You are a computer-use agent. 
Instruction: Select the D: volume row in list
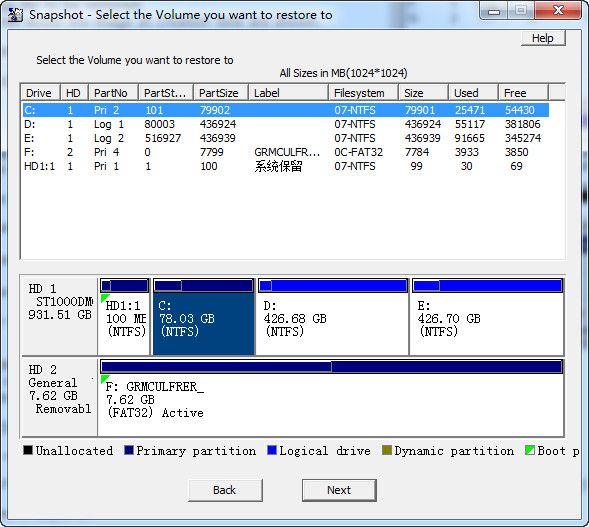[285, 124]
